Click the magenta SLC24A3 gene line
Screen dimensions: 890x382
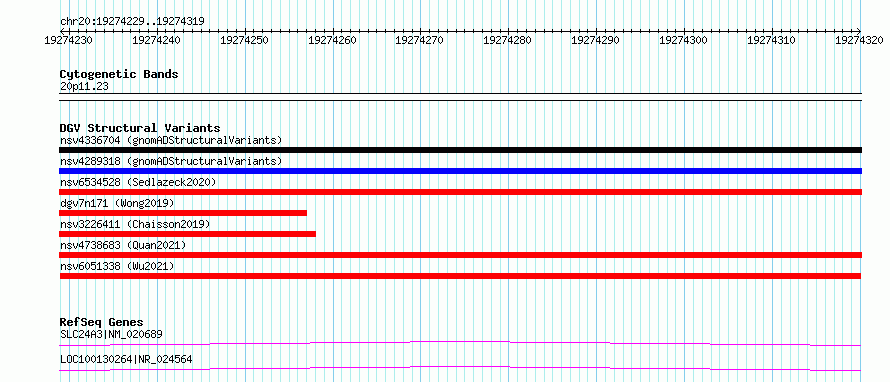(x=460, y=343)
